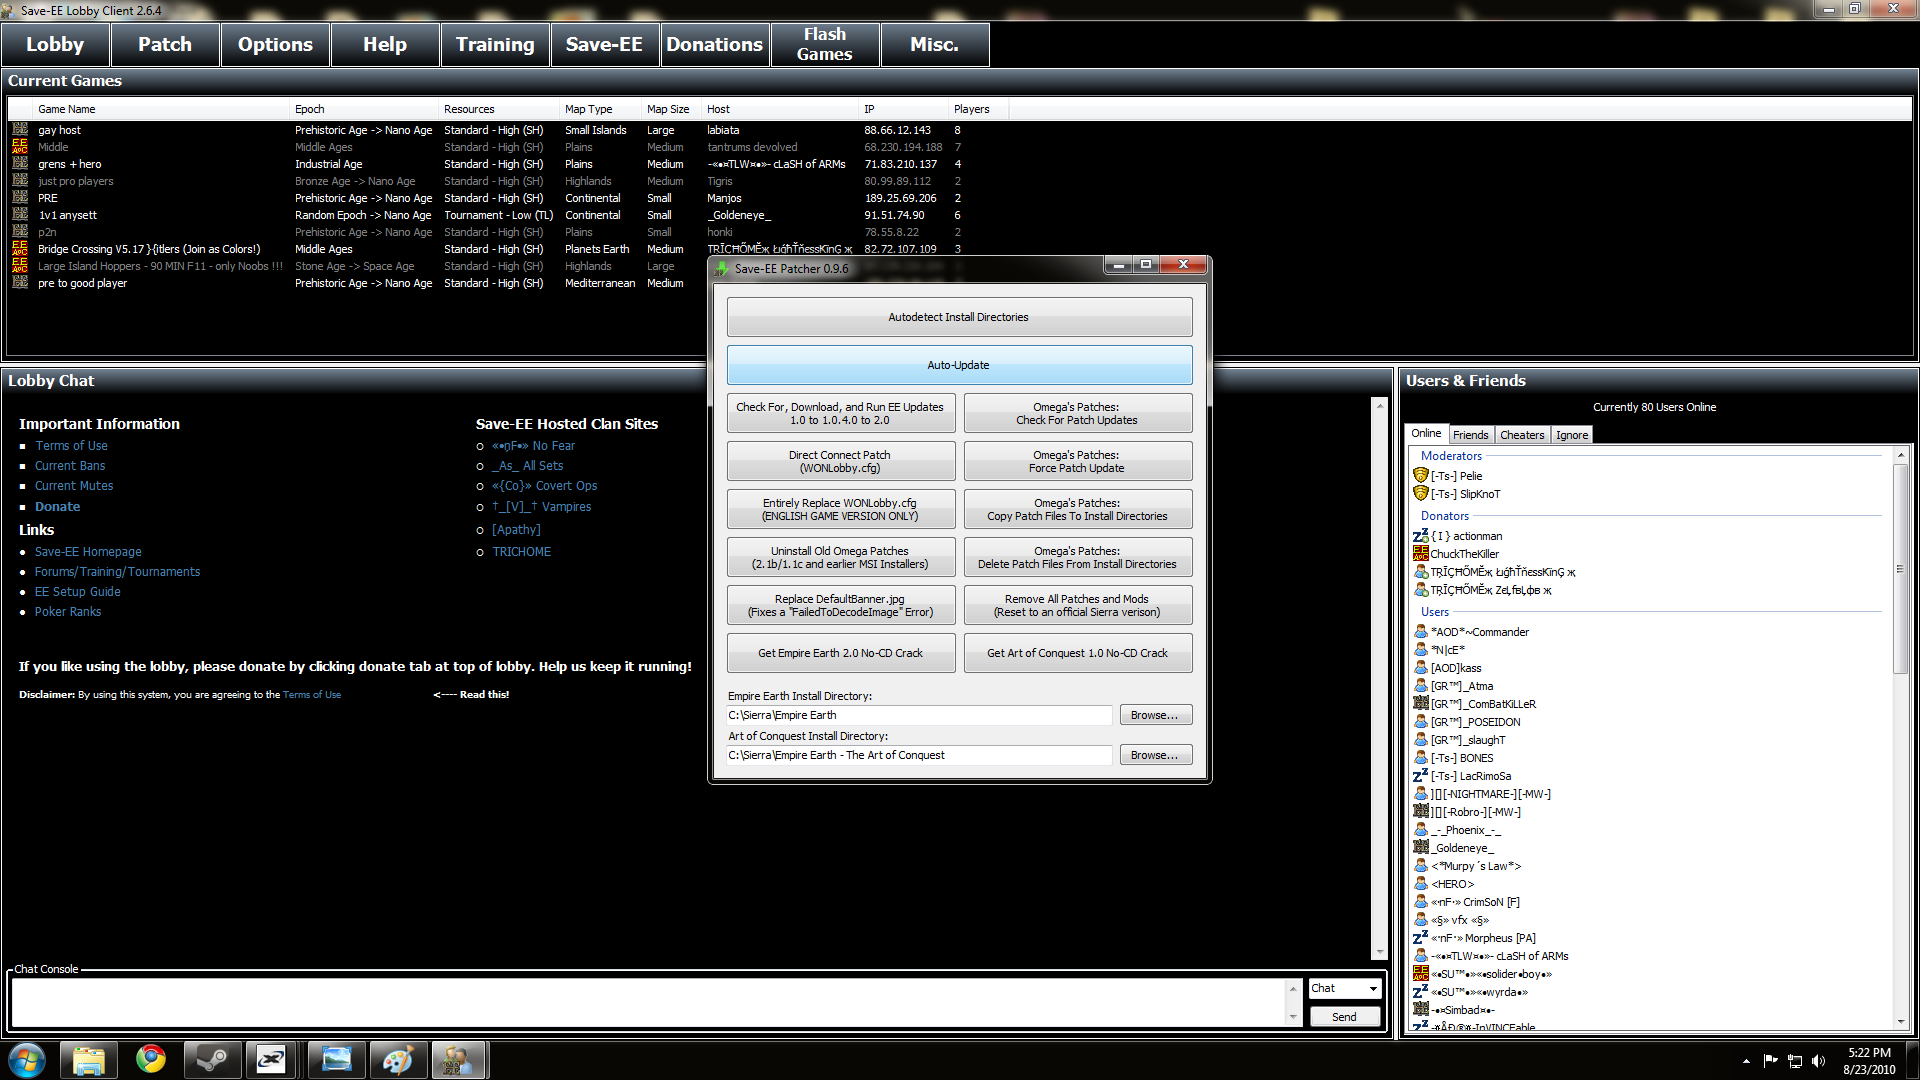The image size is (1920, 1080).
Task: Open the Cheaters tab
Action: (x=1521, y=435)
